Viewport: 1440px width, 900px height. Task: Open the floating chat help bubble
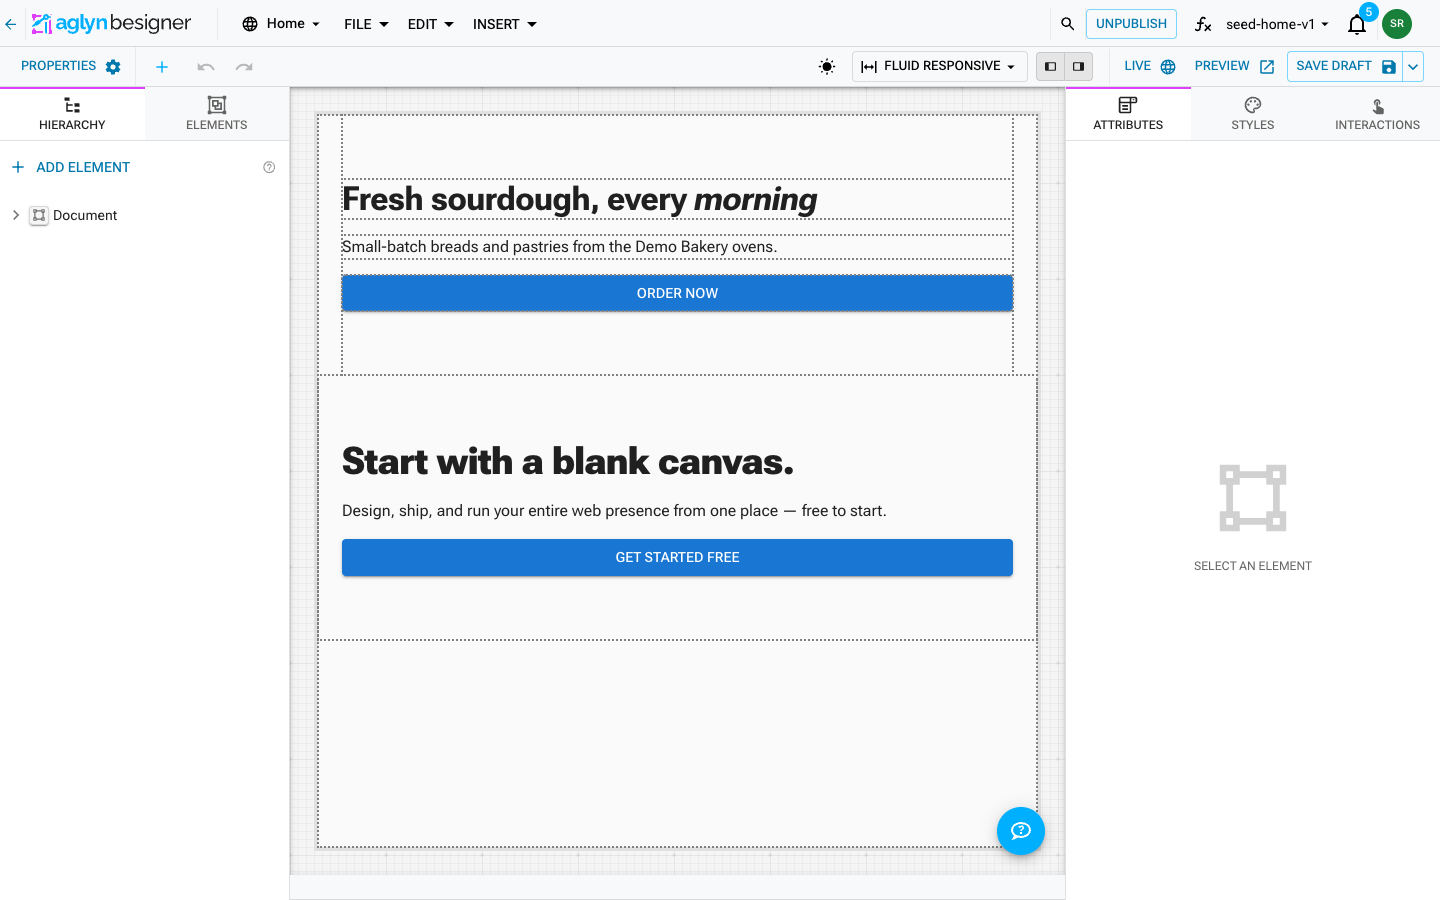[1021, 831]
